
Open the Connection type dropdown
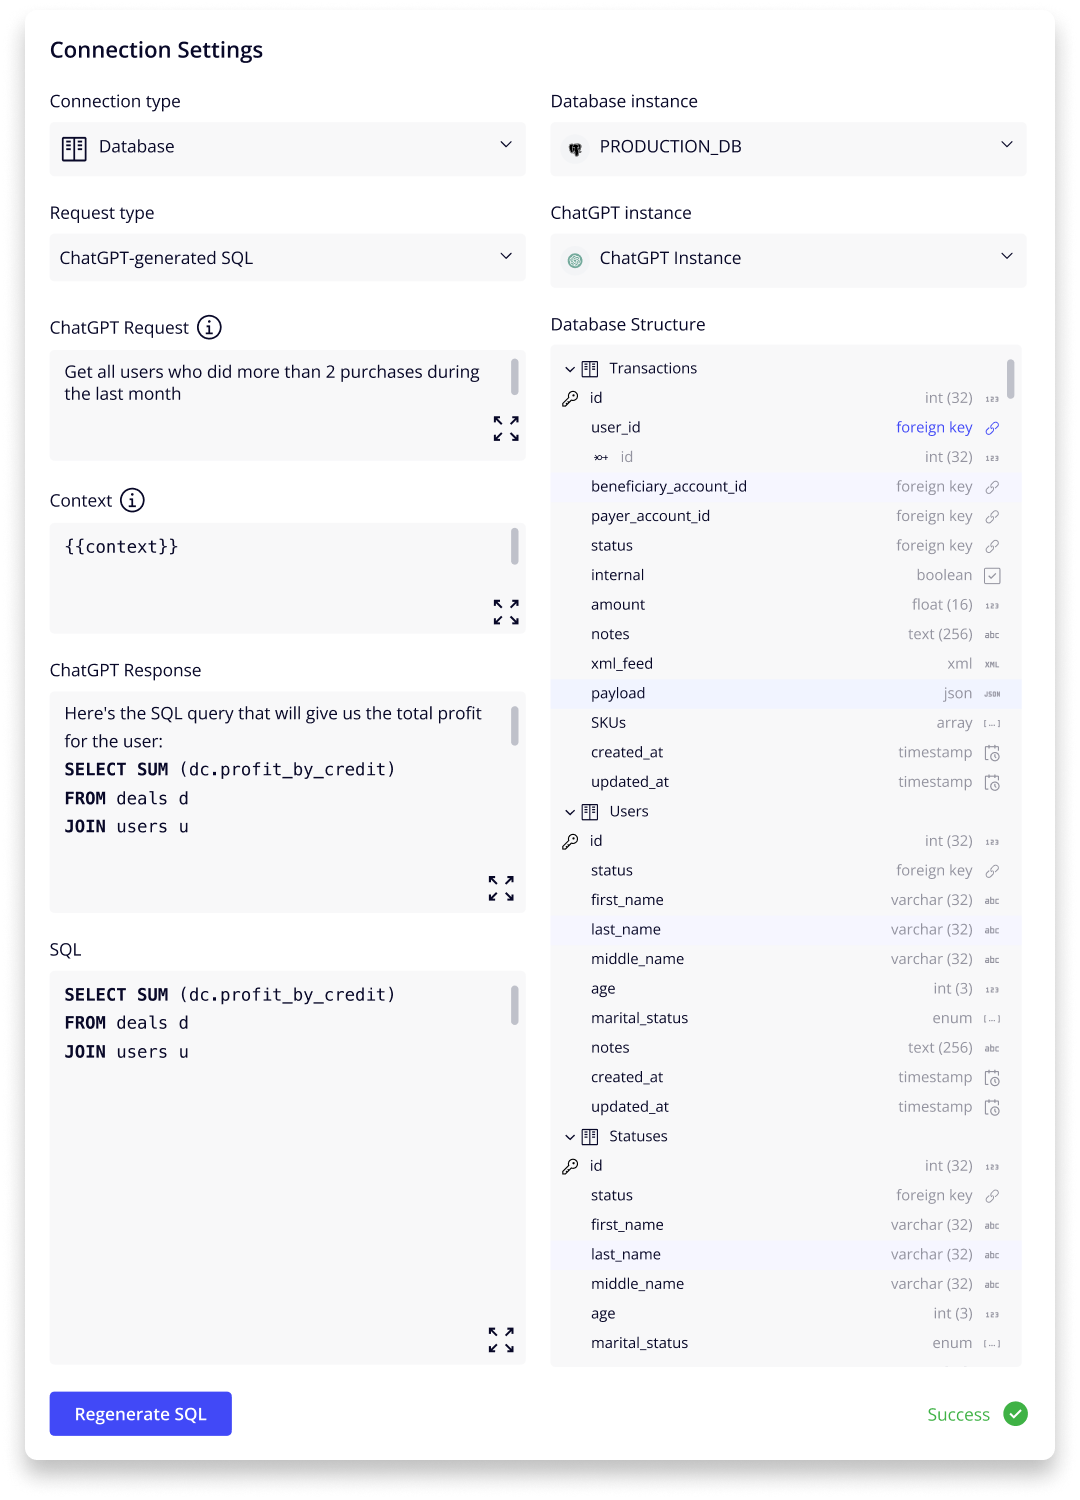tap(287, 148)
